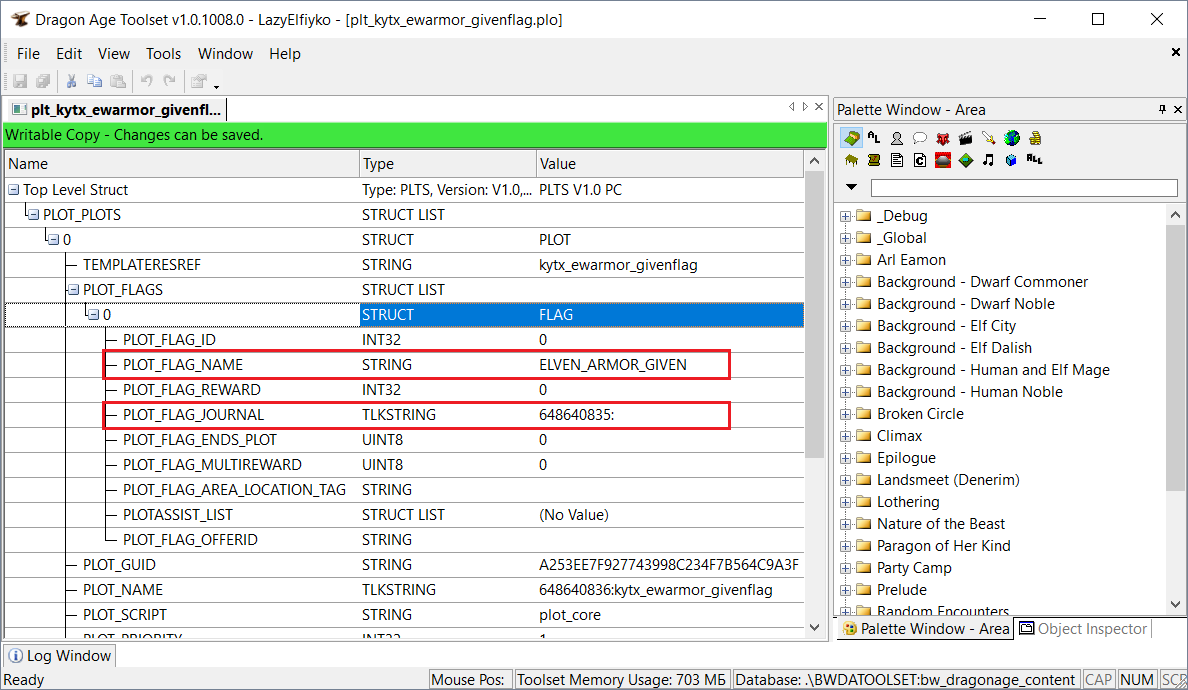
Task: Collapse the PLOT_FLAGS node
Action: pos(73,289)
